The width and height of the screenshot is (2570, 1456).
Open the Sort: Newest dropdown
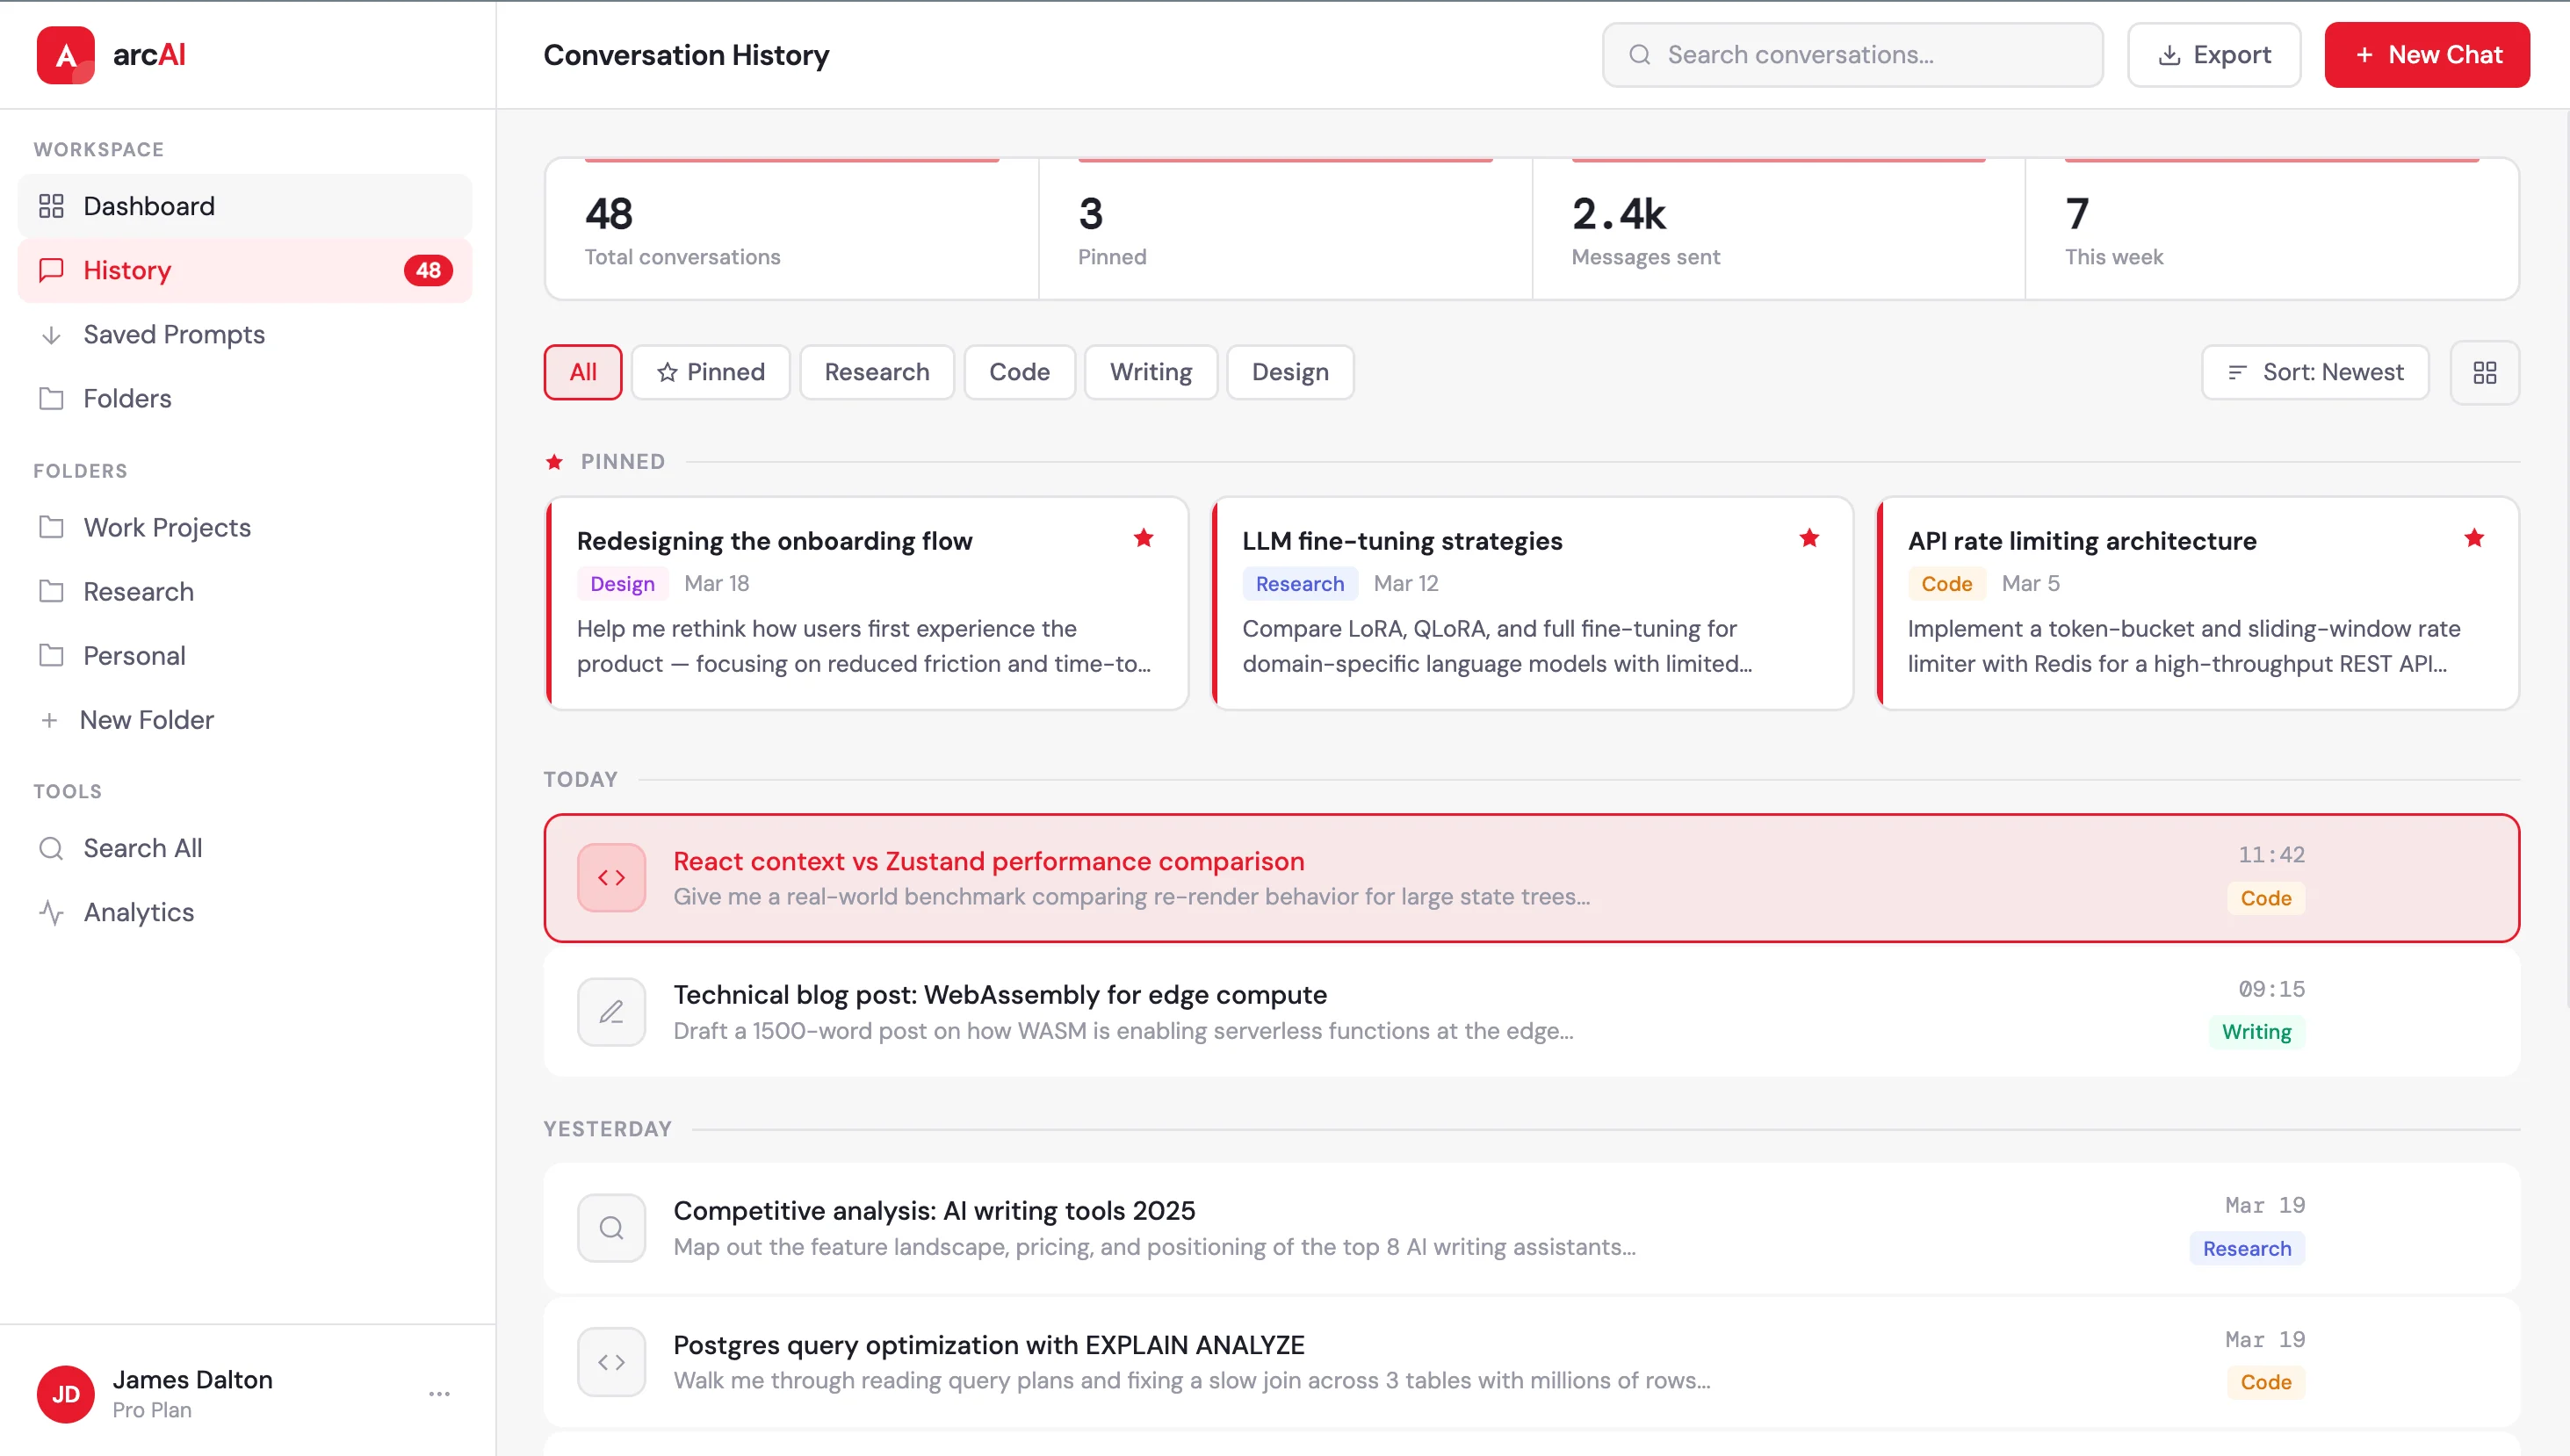[2315, 372]
